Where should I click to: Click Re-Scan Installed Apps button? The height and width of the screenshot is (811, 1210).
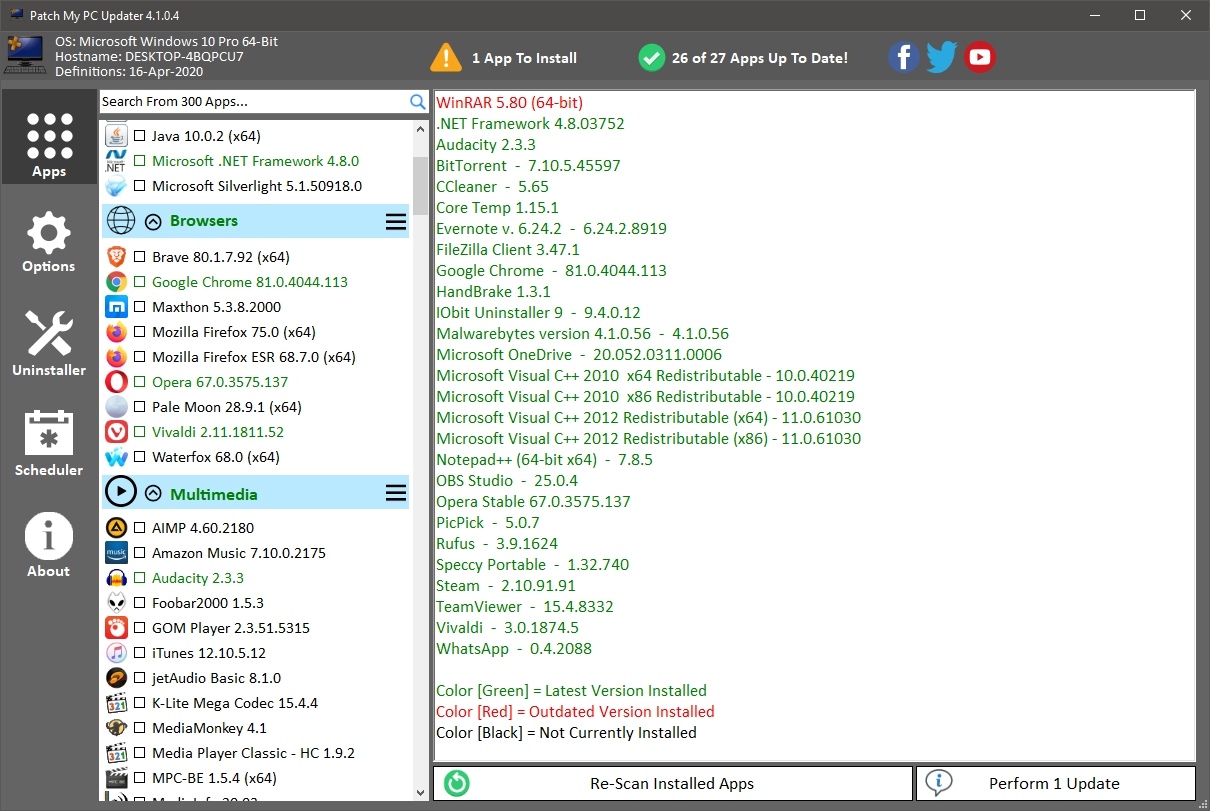point(672,784)
